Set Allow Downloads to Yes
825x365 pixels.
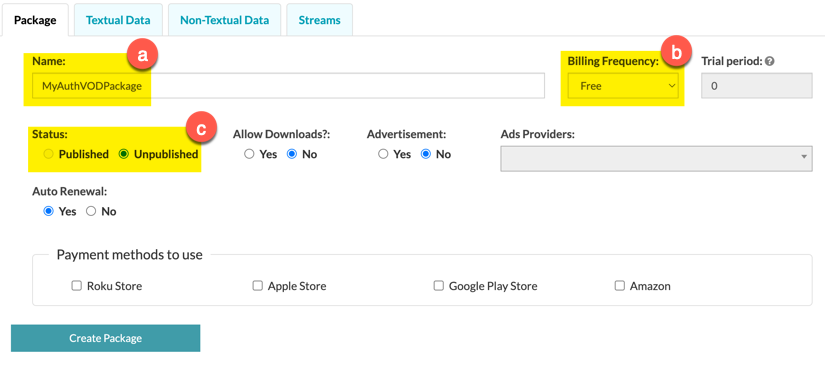[x=249, y=154]
